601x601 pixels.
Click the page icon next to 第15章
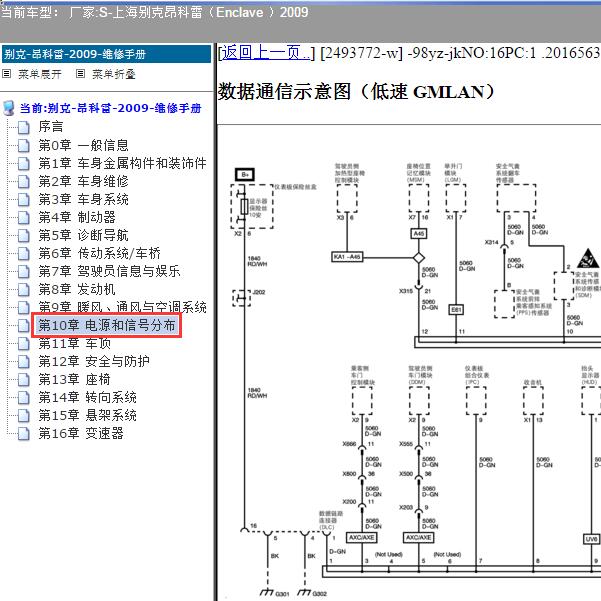coord(24,415)
